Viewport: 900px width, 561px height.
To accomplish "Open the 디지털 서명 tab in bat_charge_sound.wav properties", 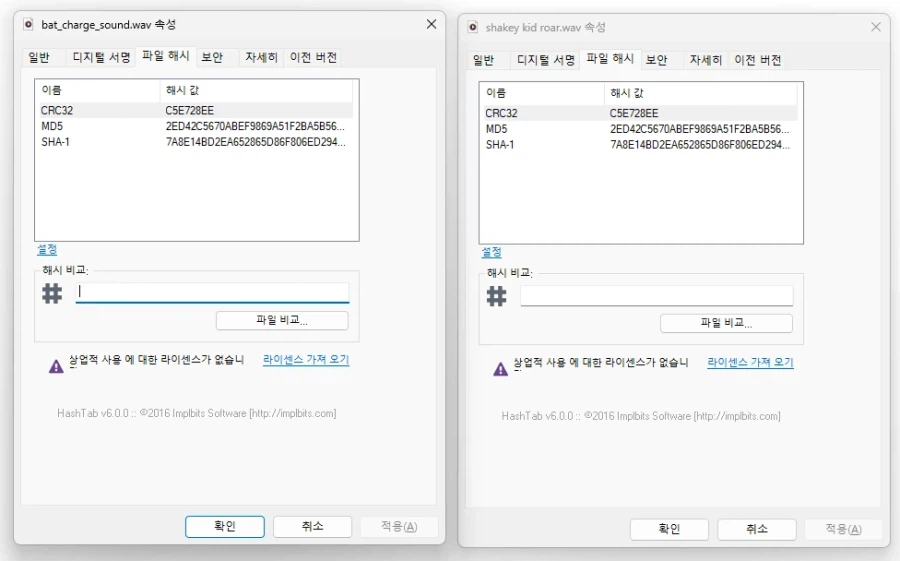I will coord(101,57).
